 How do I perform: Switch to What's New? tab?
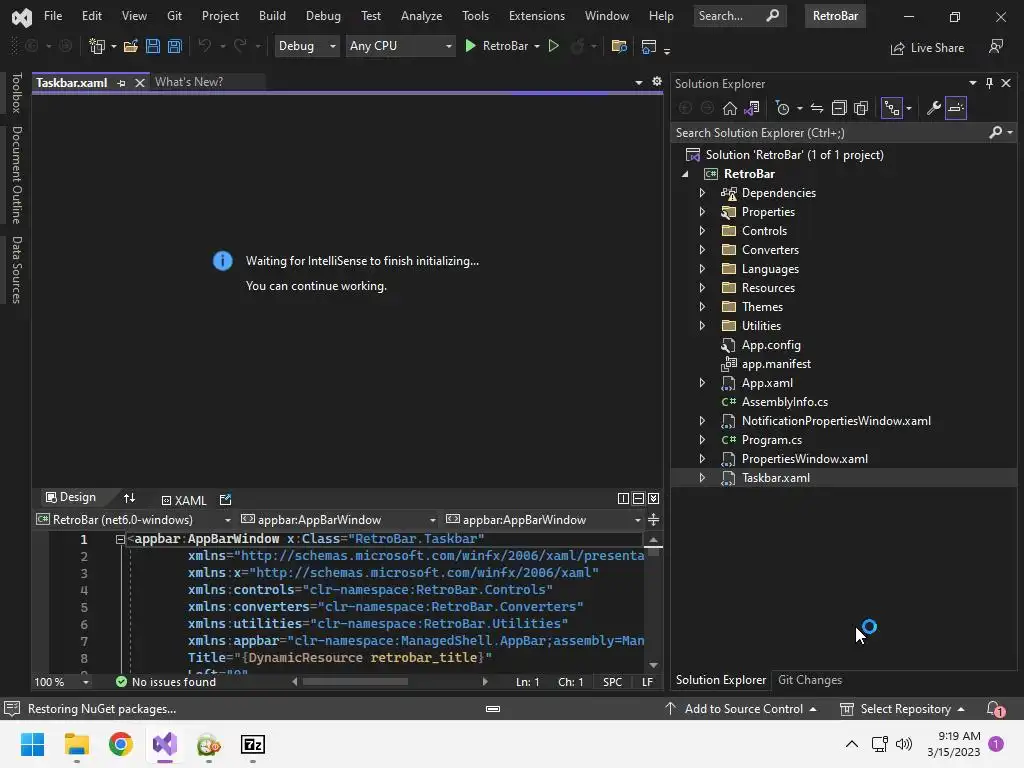189,82
